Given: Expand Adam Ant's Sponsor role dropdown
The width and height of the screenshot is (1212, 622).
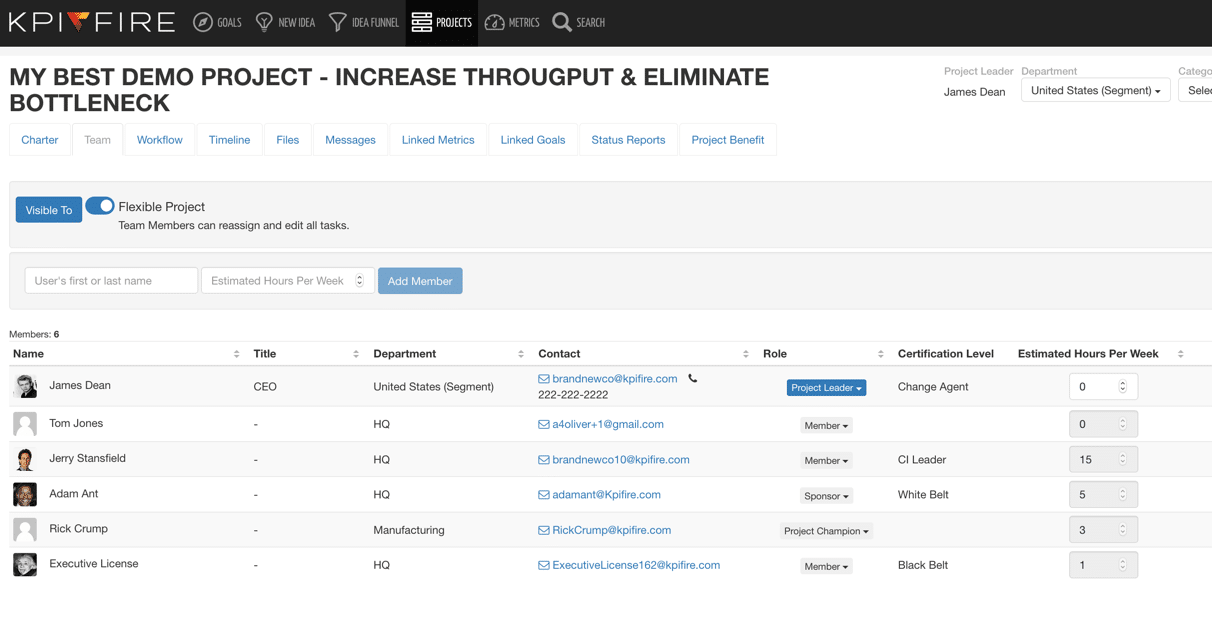Looking at the screenshot, I should pyautogui.click(x=826, y=496).
